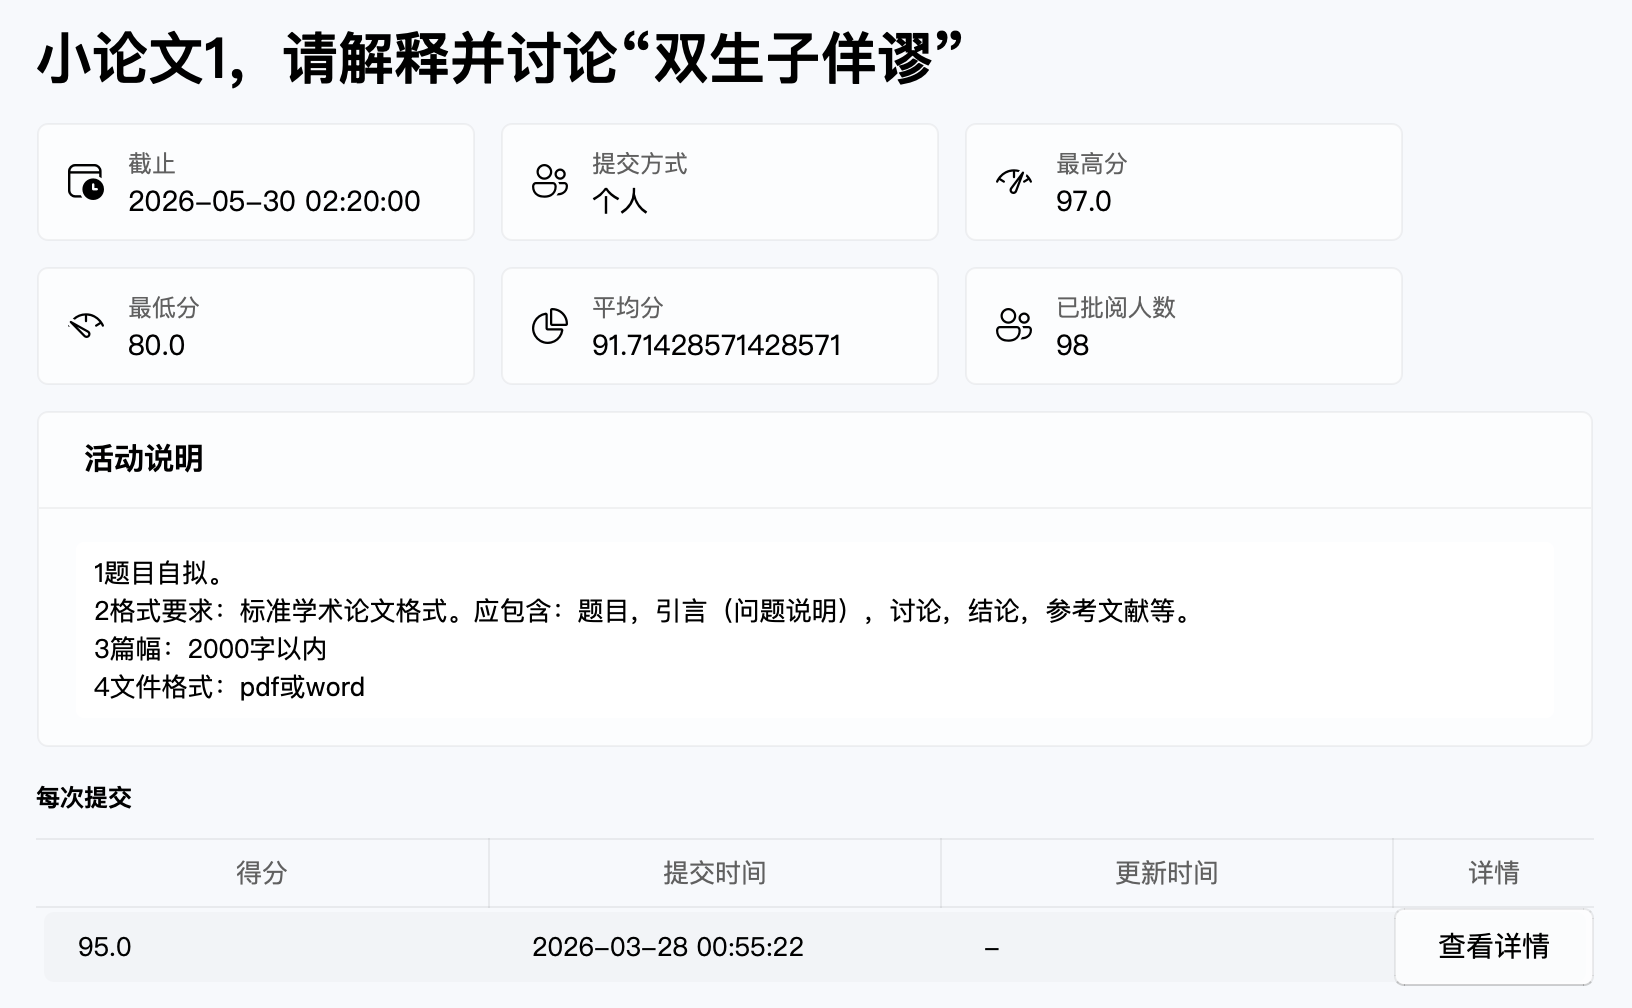Click the 得分 column header
1632x1008 pixels.
(262, 873)
